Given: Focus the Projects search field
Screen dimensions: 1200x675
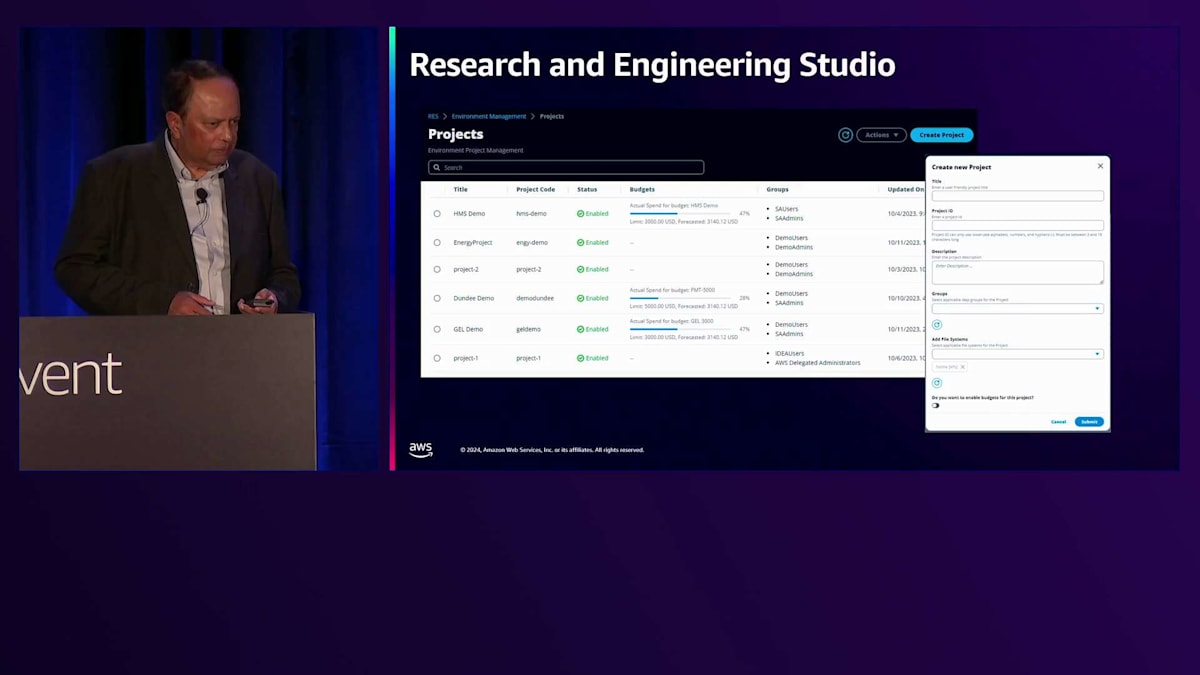Looking at the screenshot, I should click(x=566, y=168).
